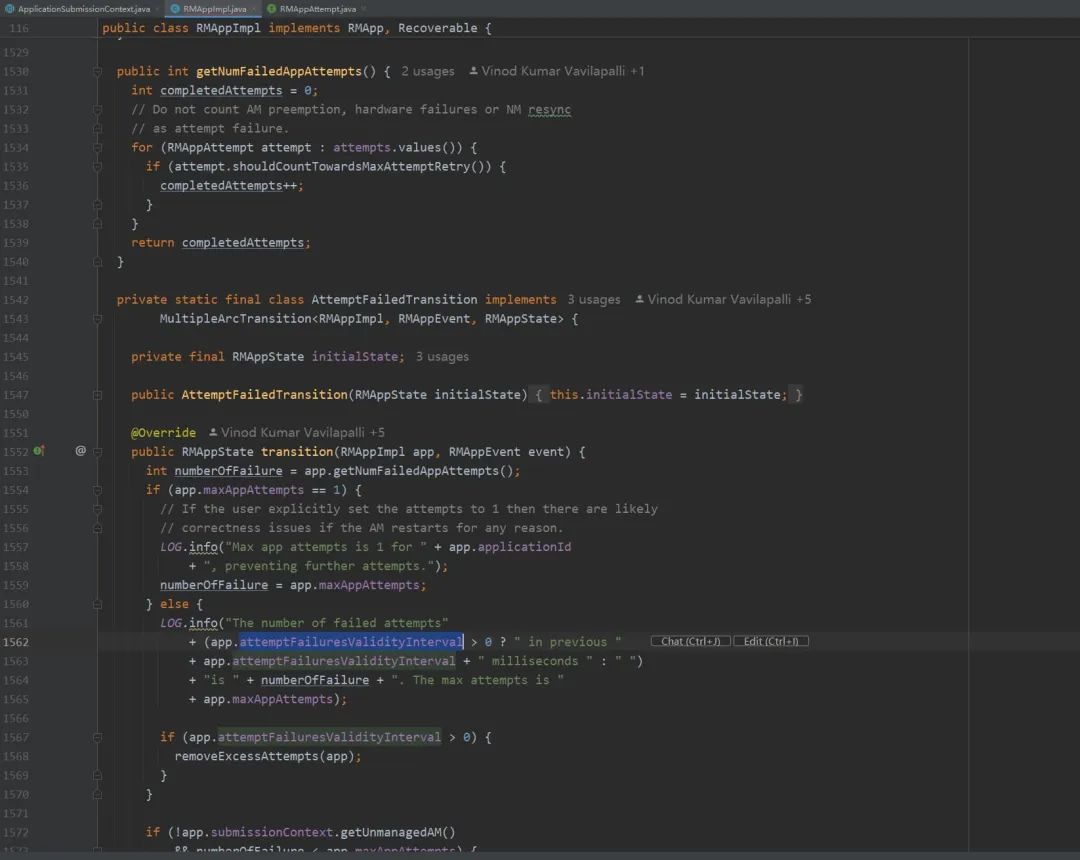Collapse the transition method at line 1552
The width and height of the screenshot is (1080, 860).
tap(97, 452)
